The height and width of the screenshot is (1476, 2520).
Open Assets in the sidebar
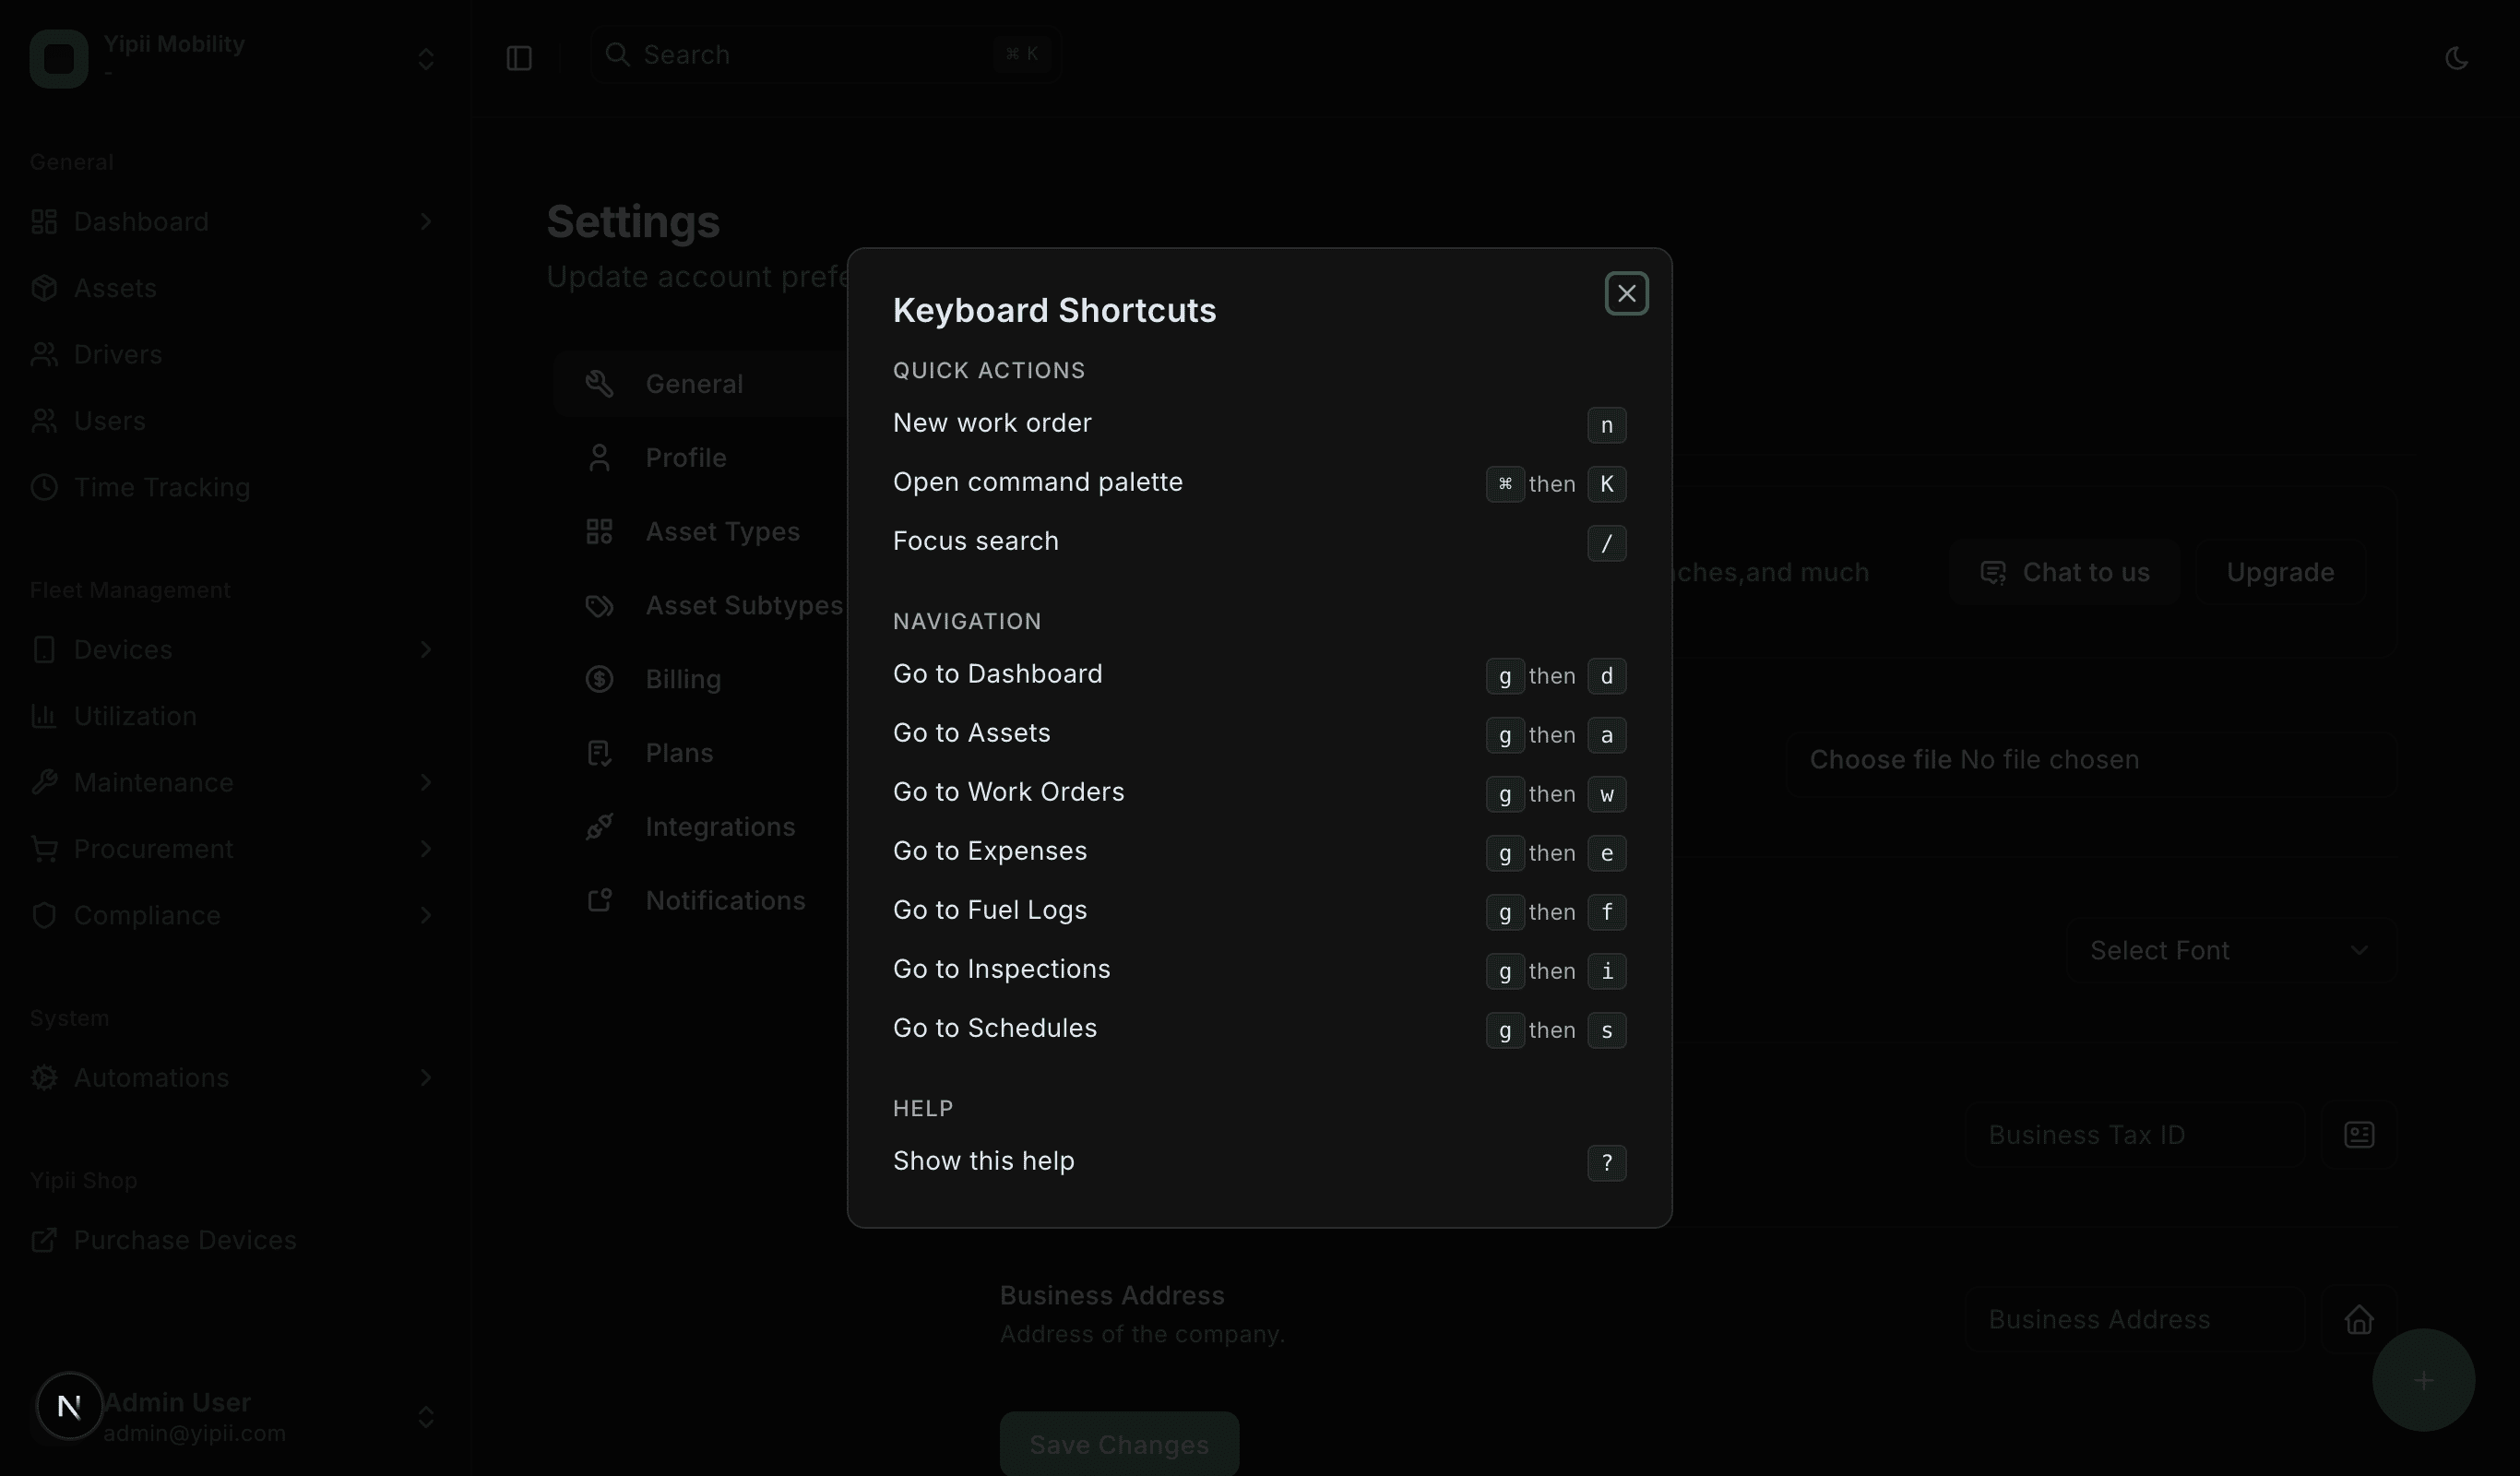235,288
